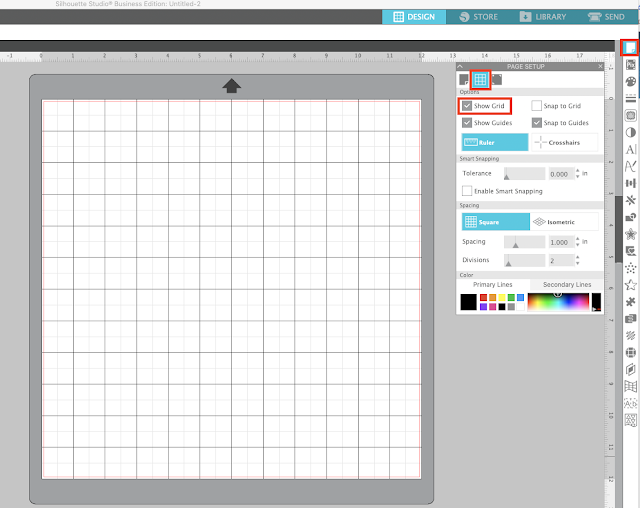Click the Tolerance value field

[561, 174]
